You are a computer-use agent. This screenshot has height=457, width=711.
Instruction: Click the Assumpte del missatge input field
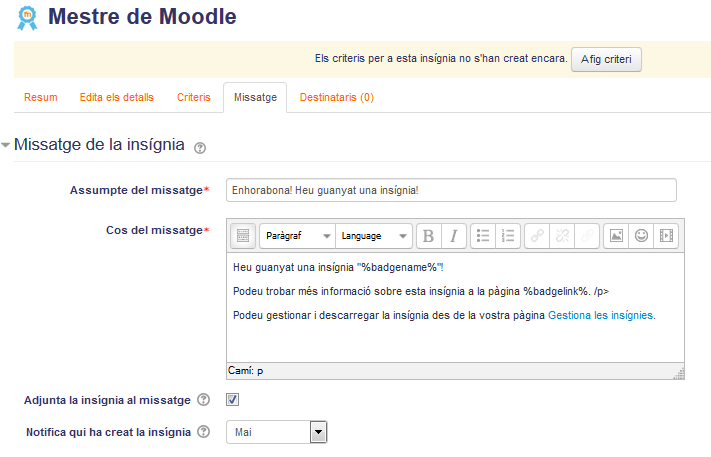451,190
